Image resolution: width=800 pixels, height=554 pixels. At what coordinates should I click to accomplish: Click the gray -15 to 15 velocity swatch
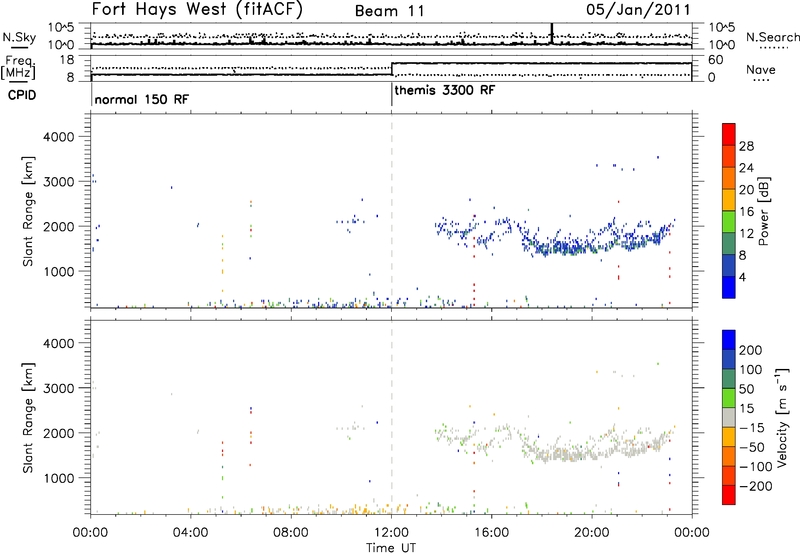pyautogui.click(x=729, y=417)
